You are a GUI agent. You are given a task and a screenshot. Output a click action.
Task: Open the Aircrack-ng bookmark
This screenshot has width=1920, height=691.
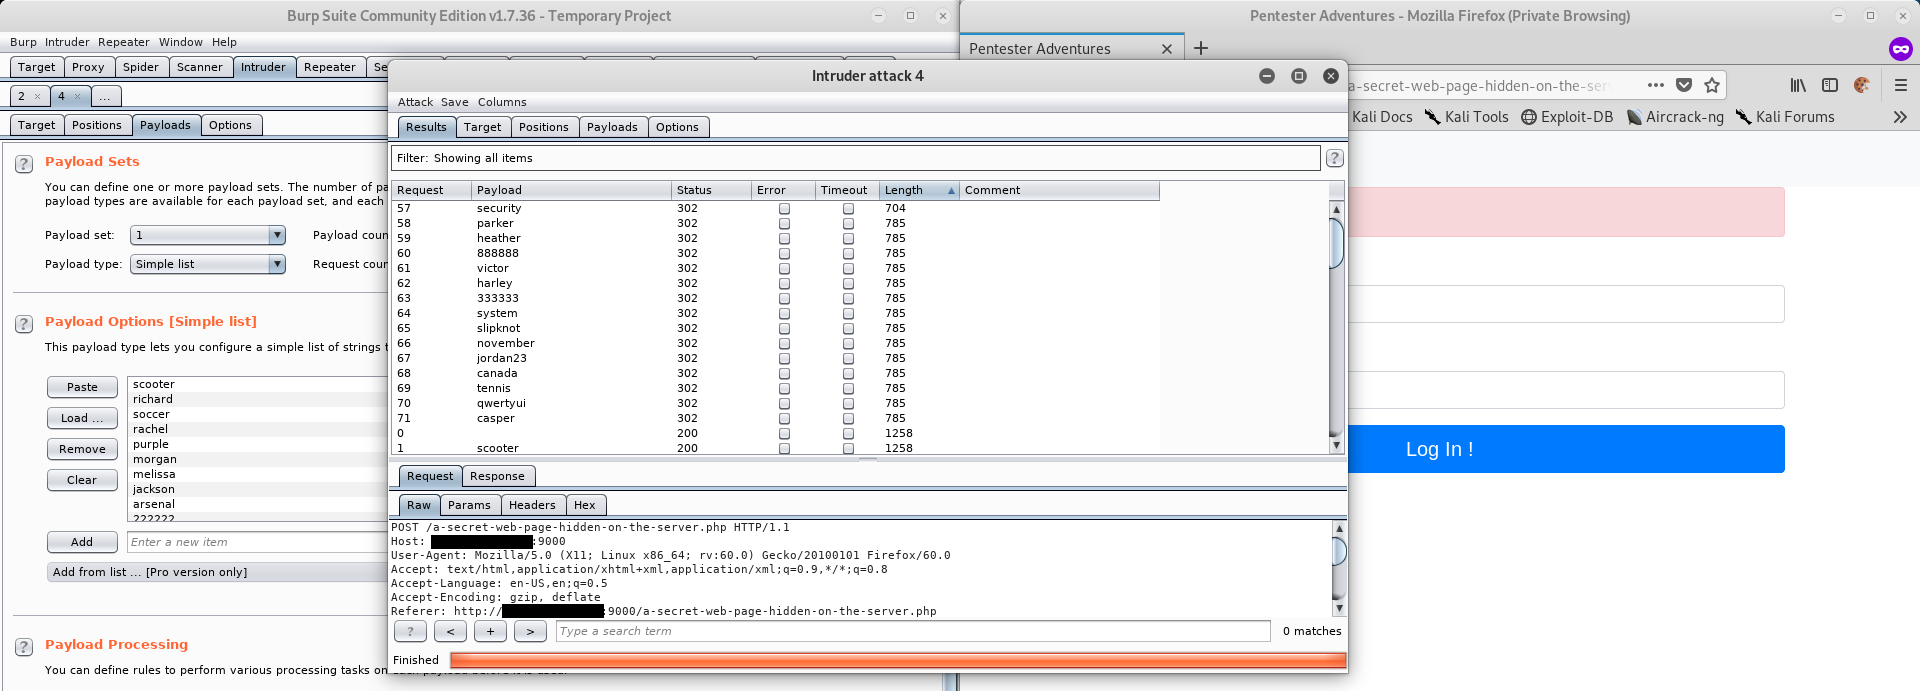[1675, 117]
